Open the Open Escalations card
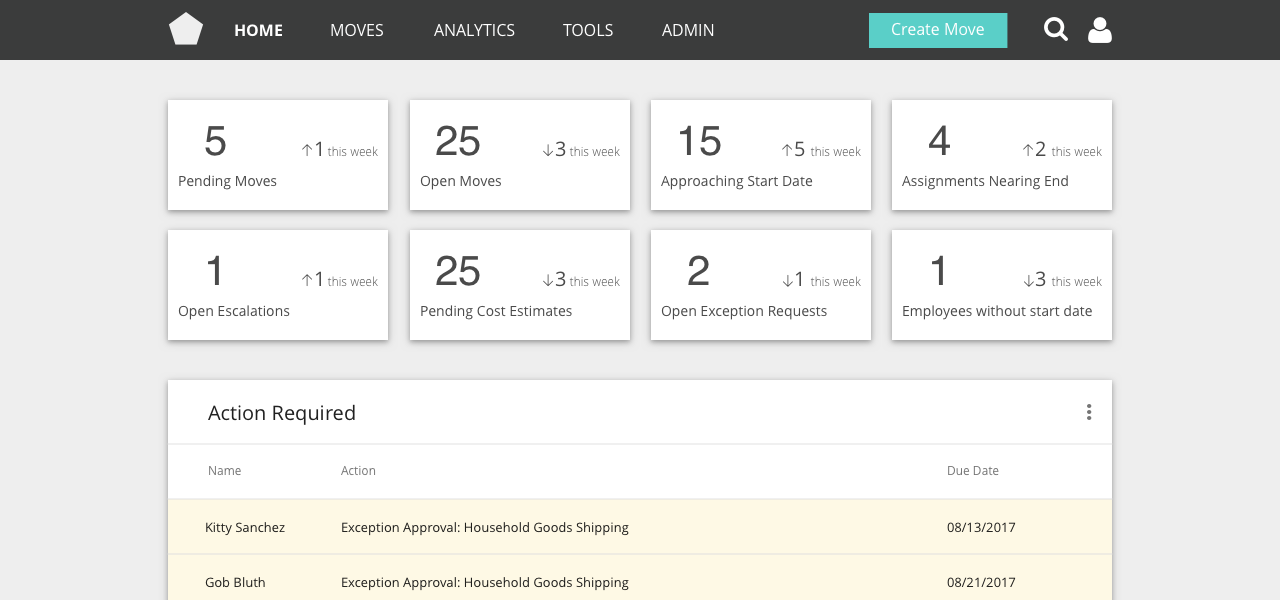The image size is (1280, 600). (x=278, y=285)
